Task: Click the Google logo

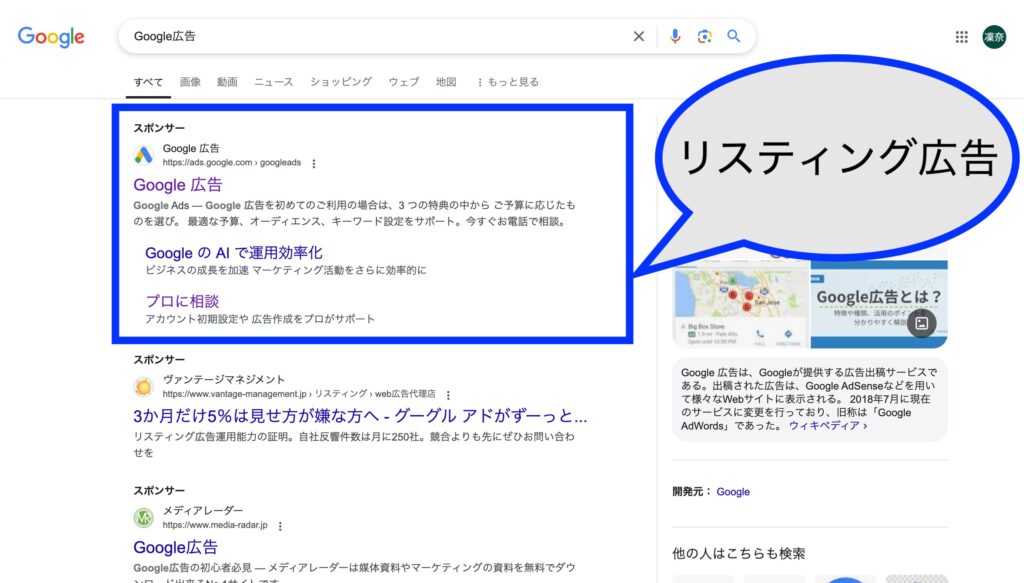Action: click(x=51, y=37)
